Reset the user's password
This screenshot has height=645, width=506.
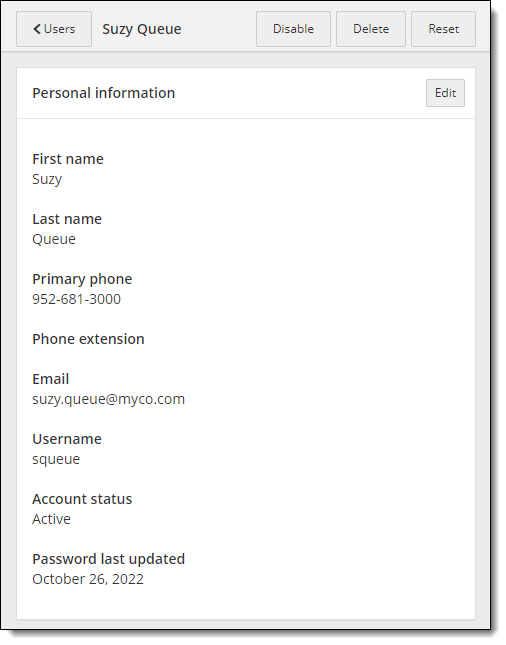coord(443,29)
